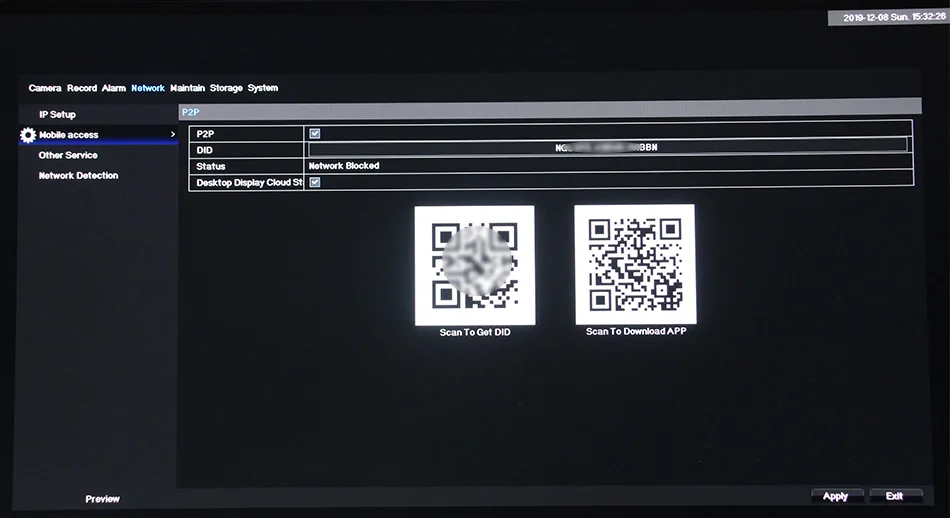950x518 pixels.
Task: Toggle the P2P checkbox
Action: tap(315, 133)
